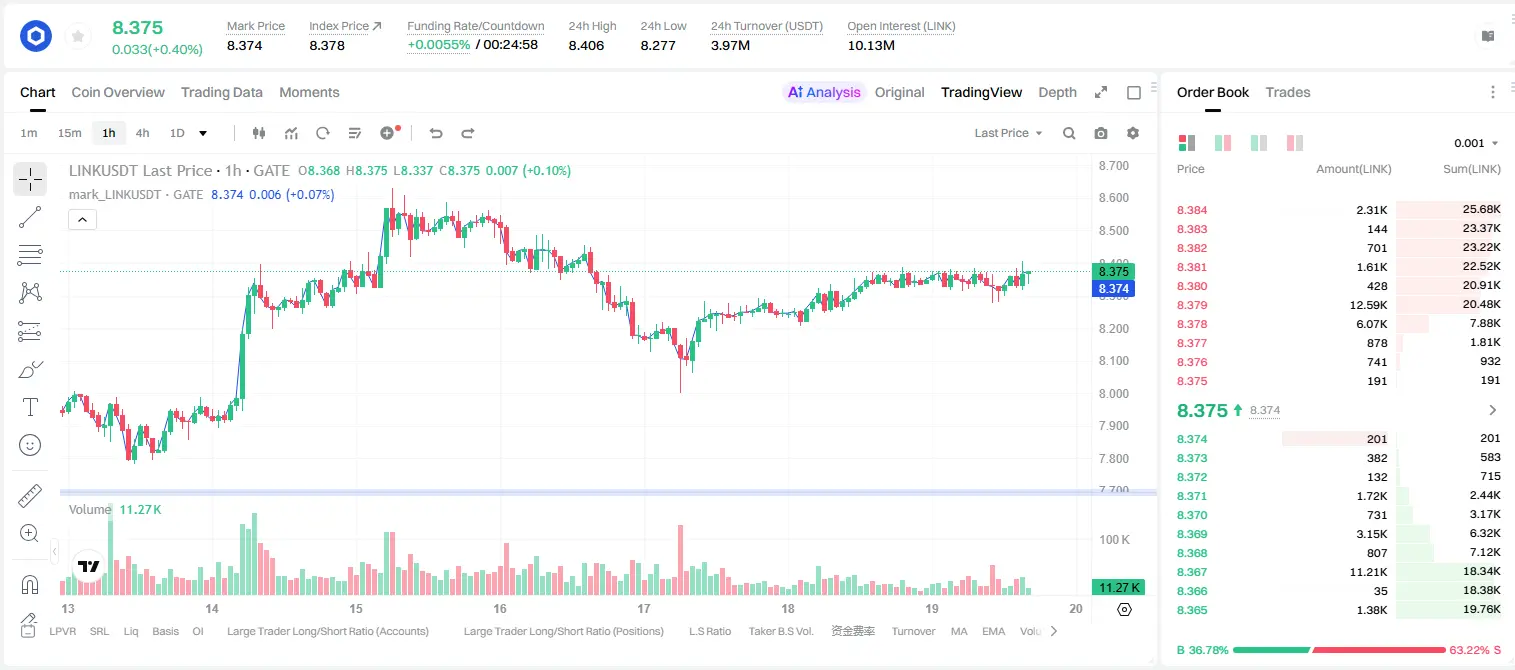Screen dimensions: 1515x670
Task: Switch to the Coin Overview tab
Action: pos(118,92)
